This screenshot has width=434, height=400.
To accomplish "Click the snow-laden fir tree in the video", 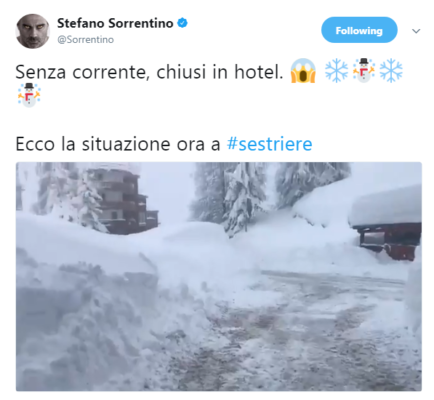I will click(241, 198).
